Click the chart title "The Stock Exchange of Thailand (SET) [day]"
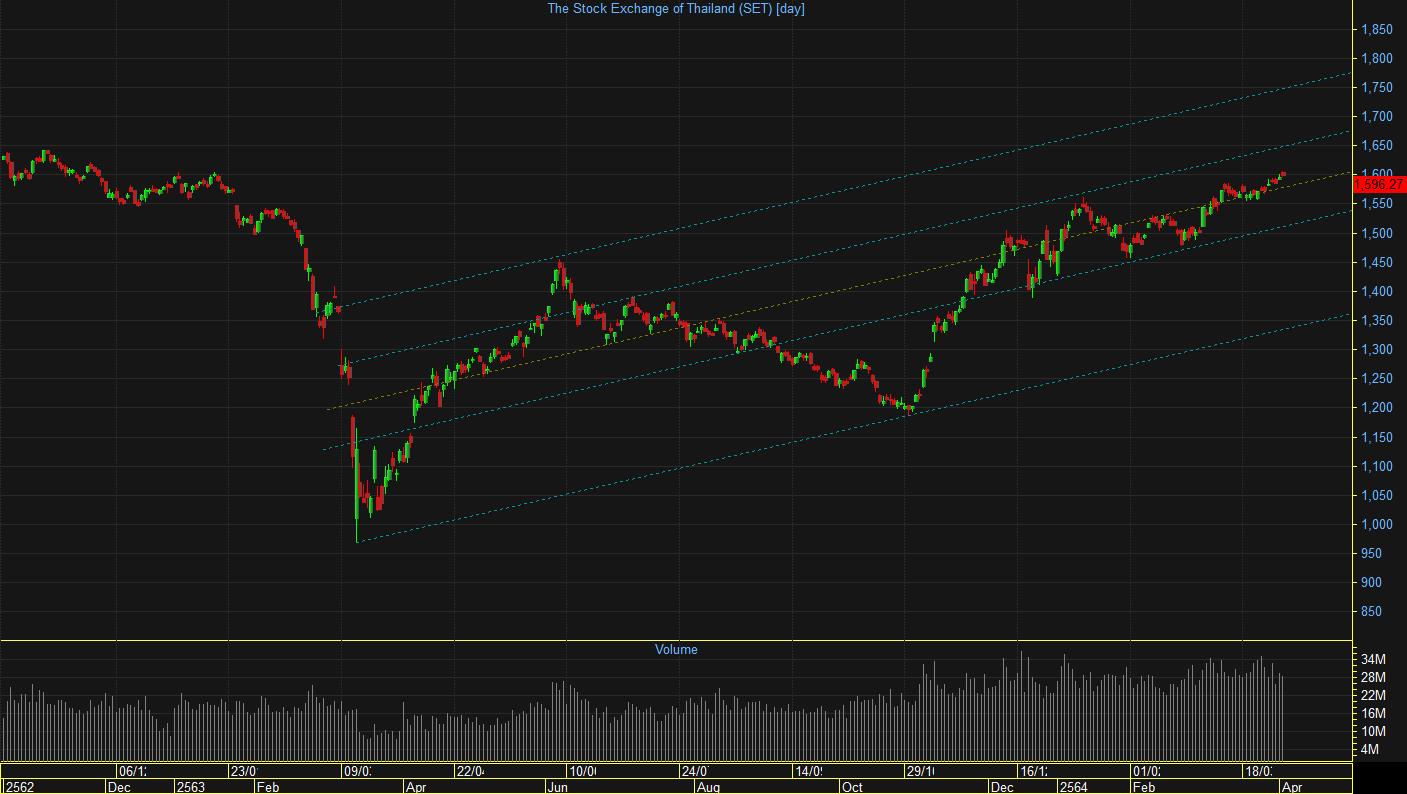This screenshot has width=1407, height=794. point(676,8)
